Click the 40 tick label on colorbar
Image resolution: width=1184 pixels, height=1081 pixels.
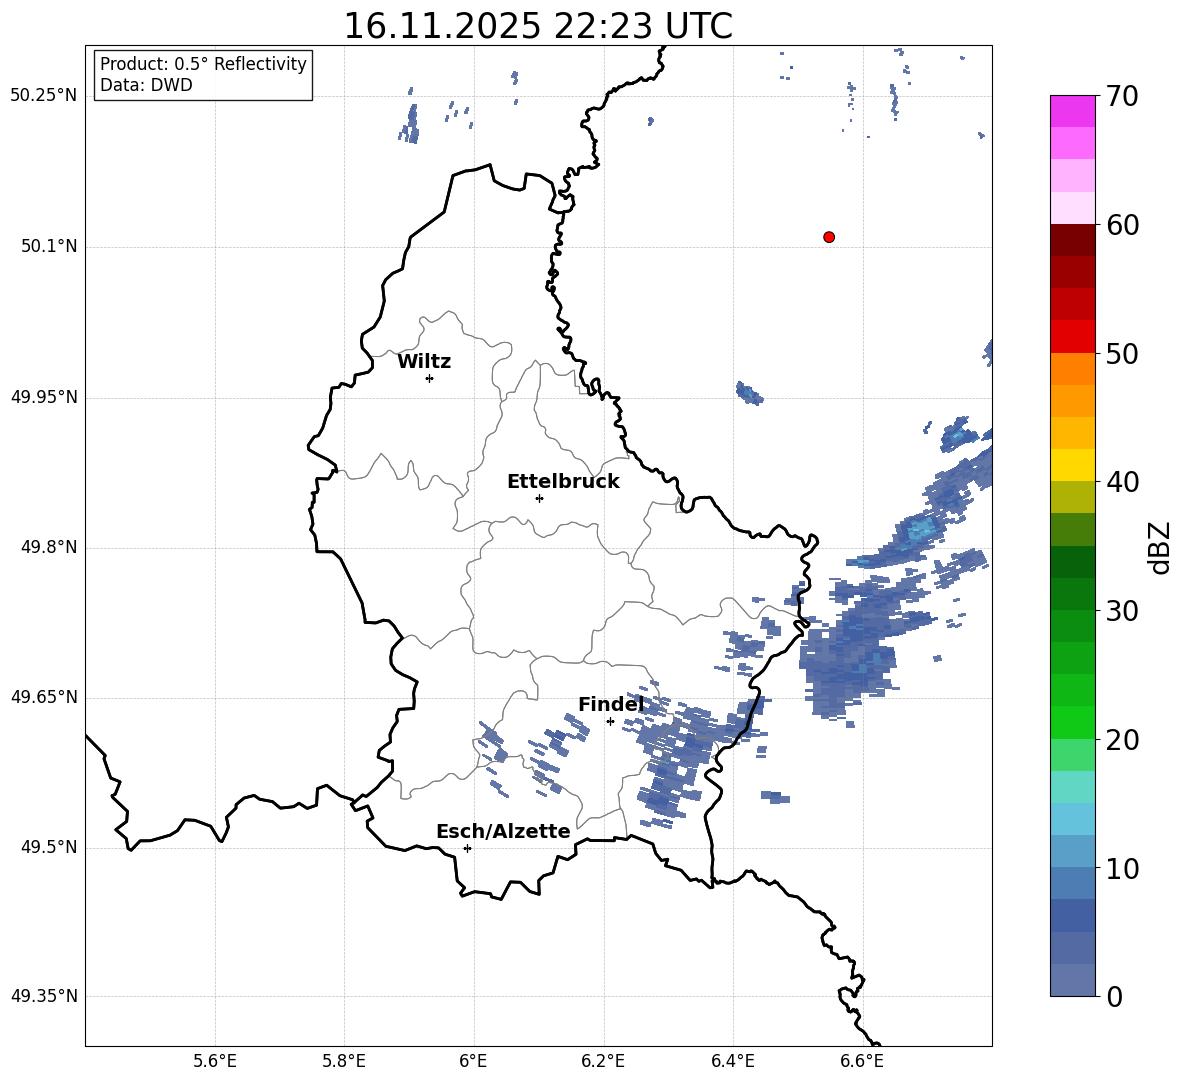tap(1122, 482)
